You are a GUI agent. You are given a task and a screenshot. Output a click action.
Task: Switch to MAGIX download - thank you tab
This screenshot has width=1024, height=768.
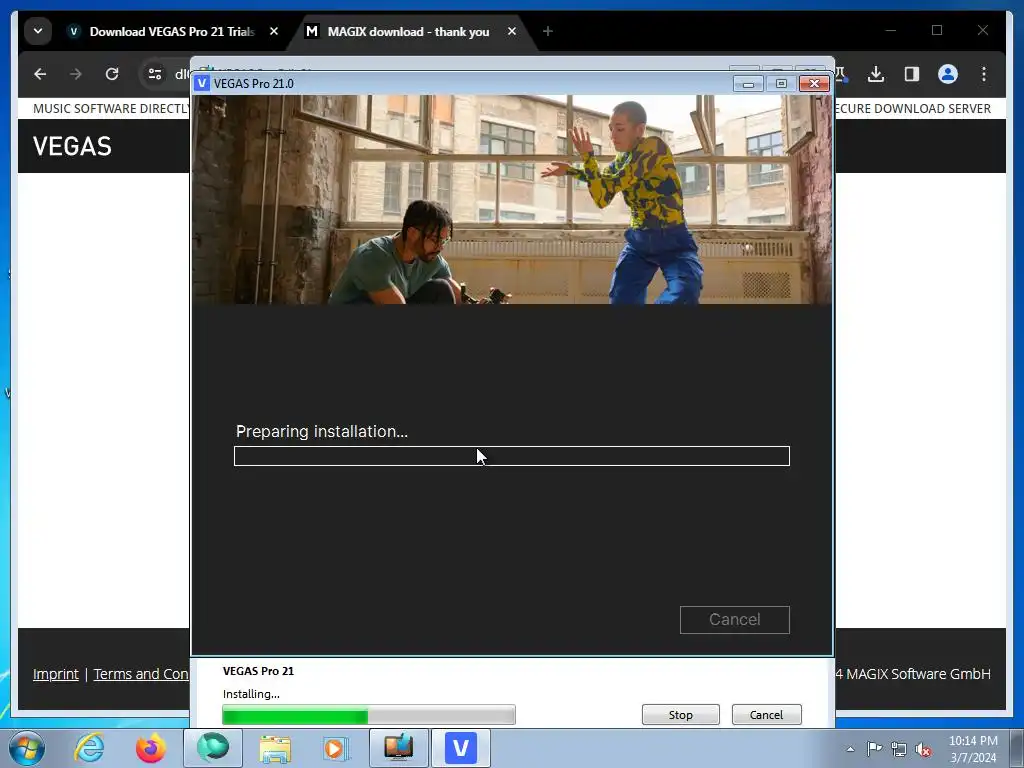[408, 31]
